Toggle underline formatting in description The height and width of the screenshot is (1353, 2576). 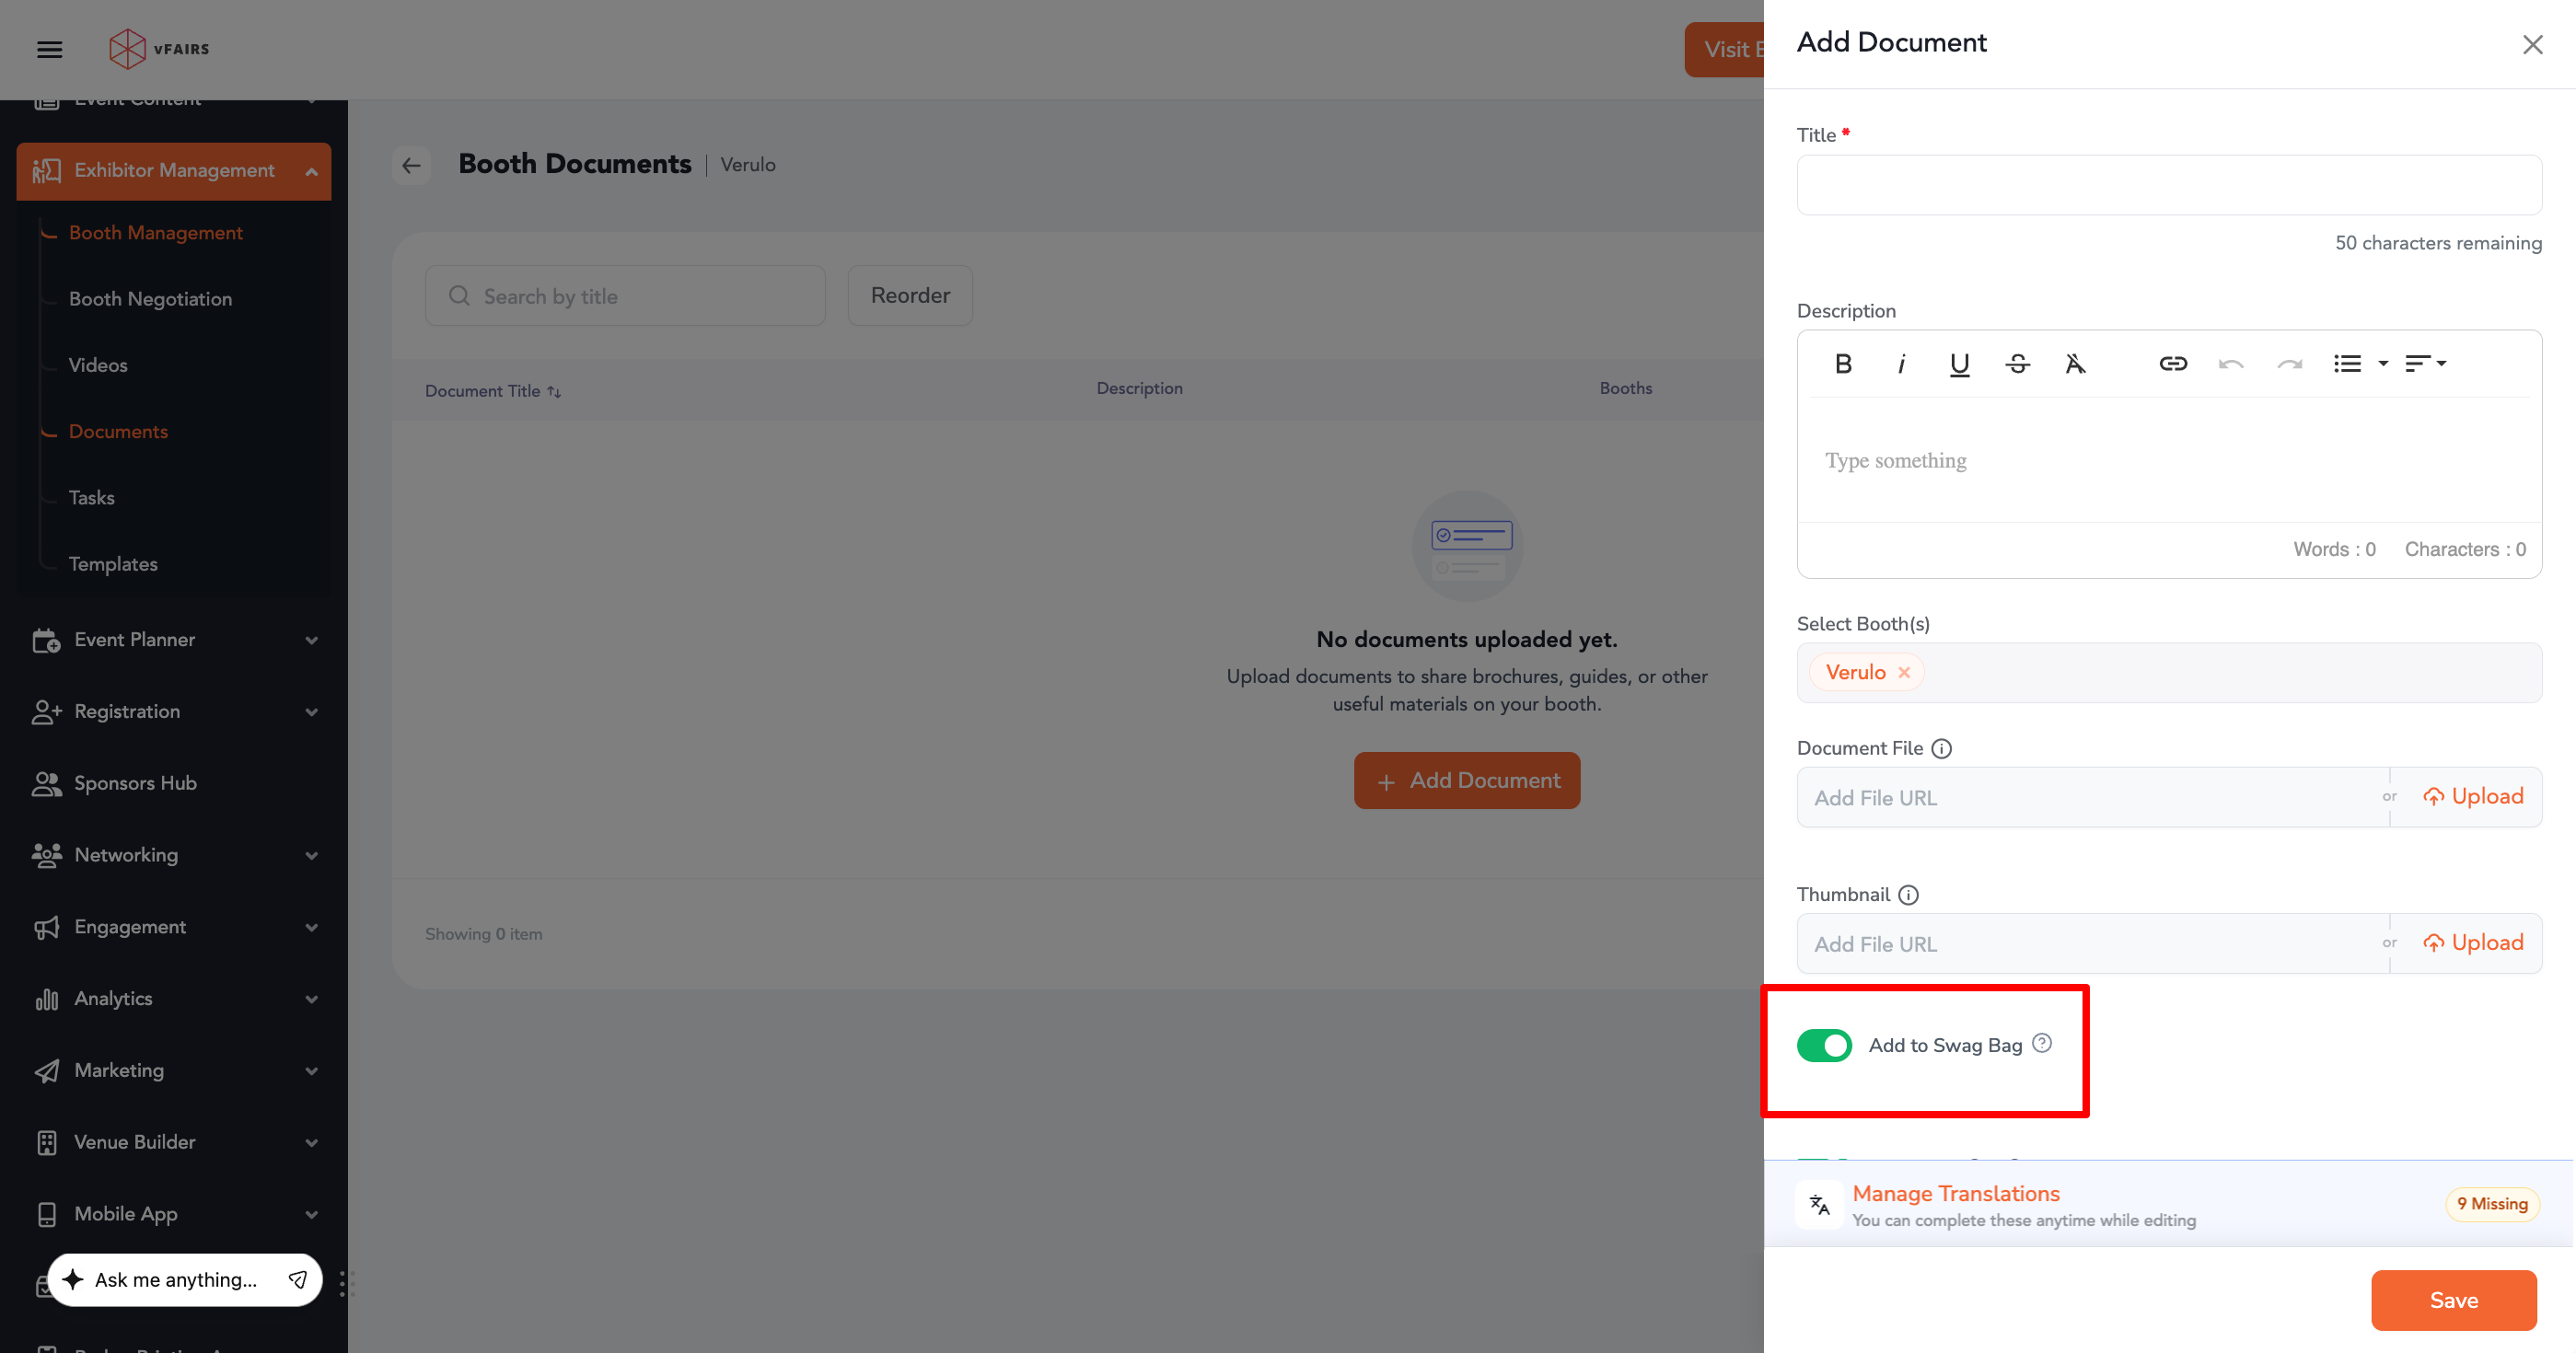tap(1959, 364)
